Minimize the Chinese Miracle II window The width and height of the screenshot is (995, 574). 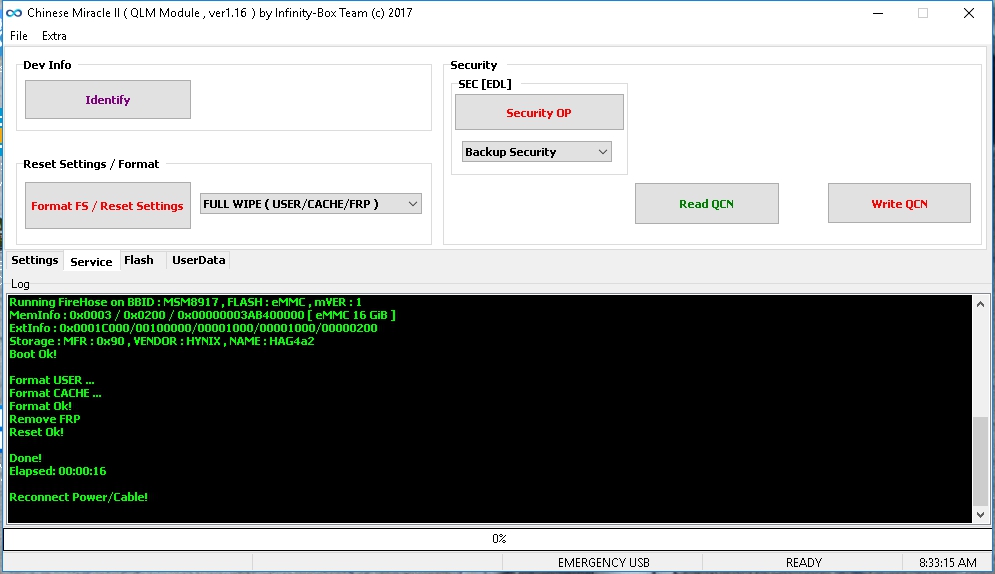[878, 13]
